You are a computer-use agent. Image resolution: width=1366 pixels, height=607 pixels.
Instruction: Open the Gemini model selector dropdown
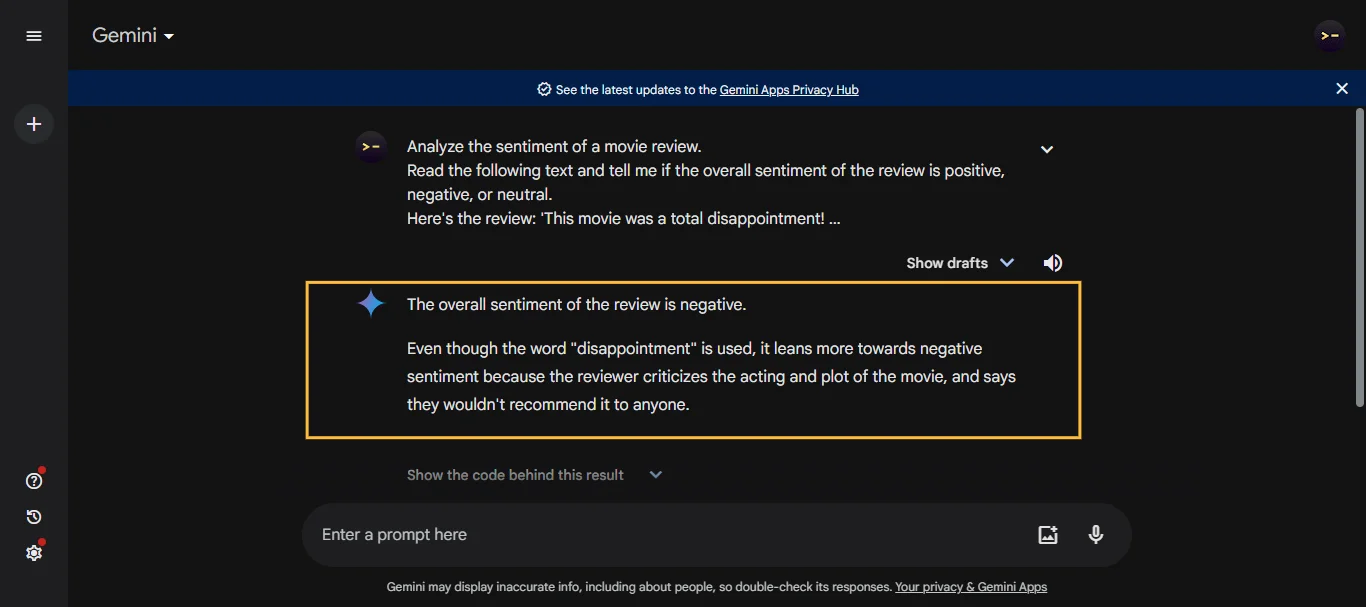click(x=132, y=34)
